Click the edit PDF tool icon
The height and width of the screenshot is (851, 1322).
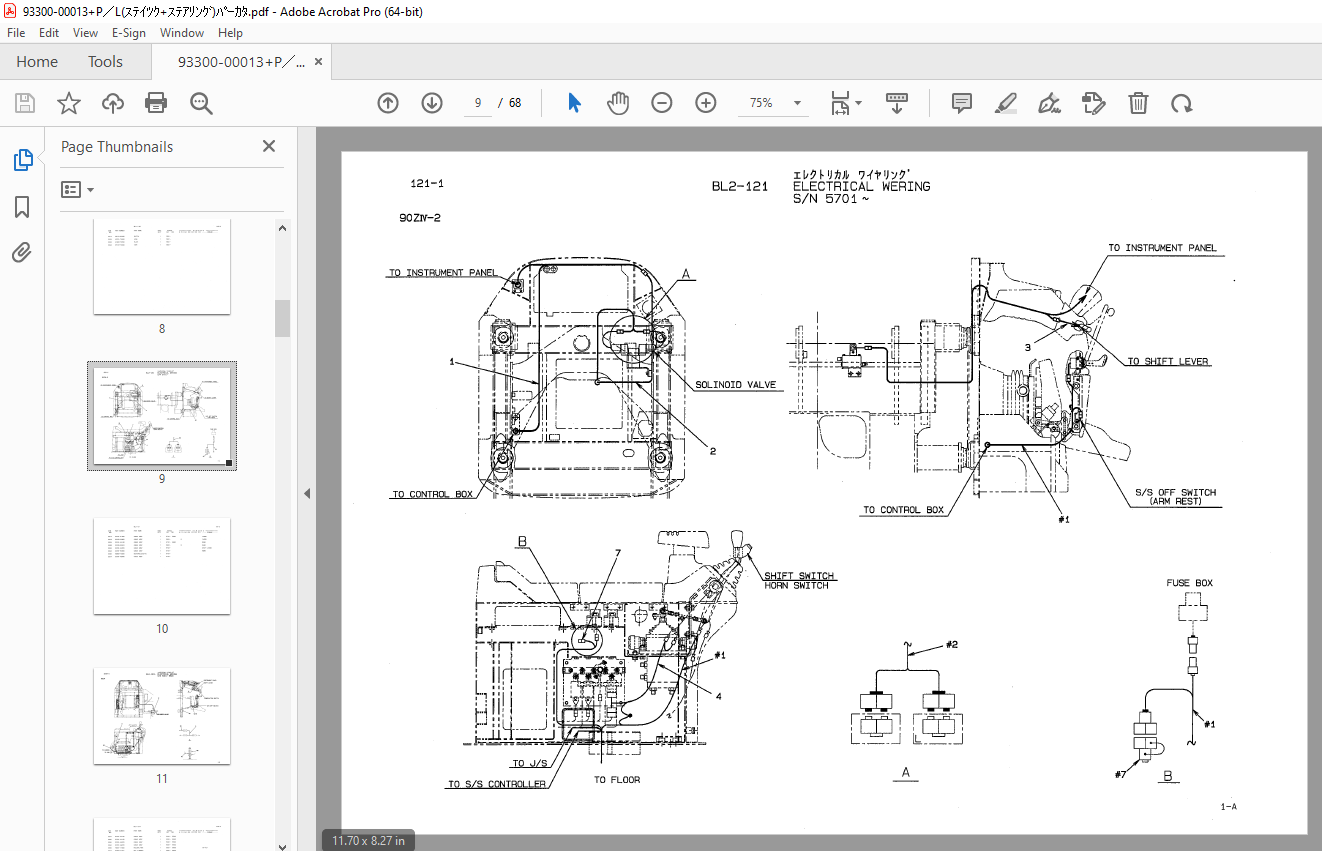pyautogui.click(x=1094, y=103)
